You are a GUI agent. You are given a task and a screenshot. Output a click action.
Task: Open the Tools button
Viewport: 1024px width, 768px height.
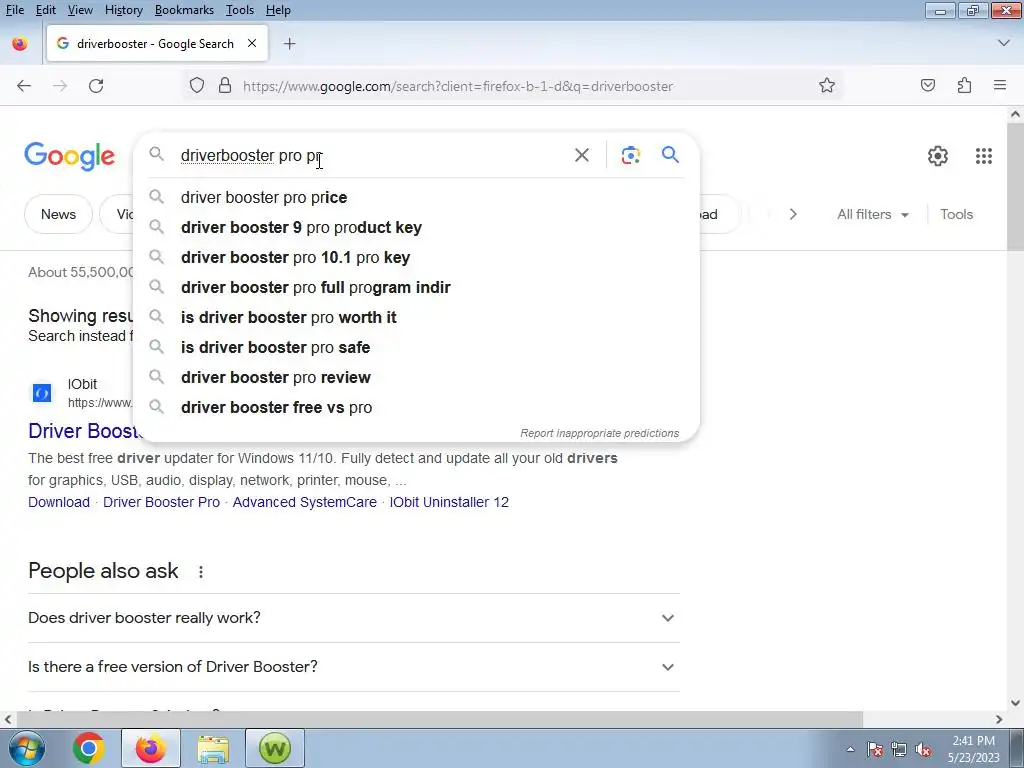pos(956,214)
